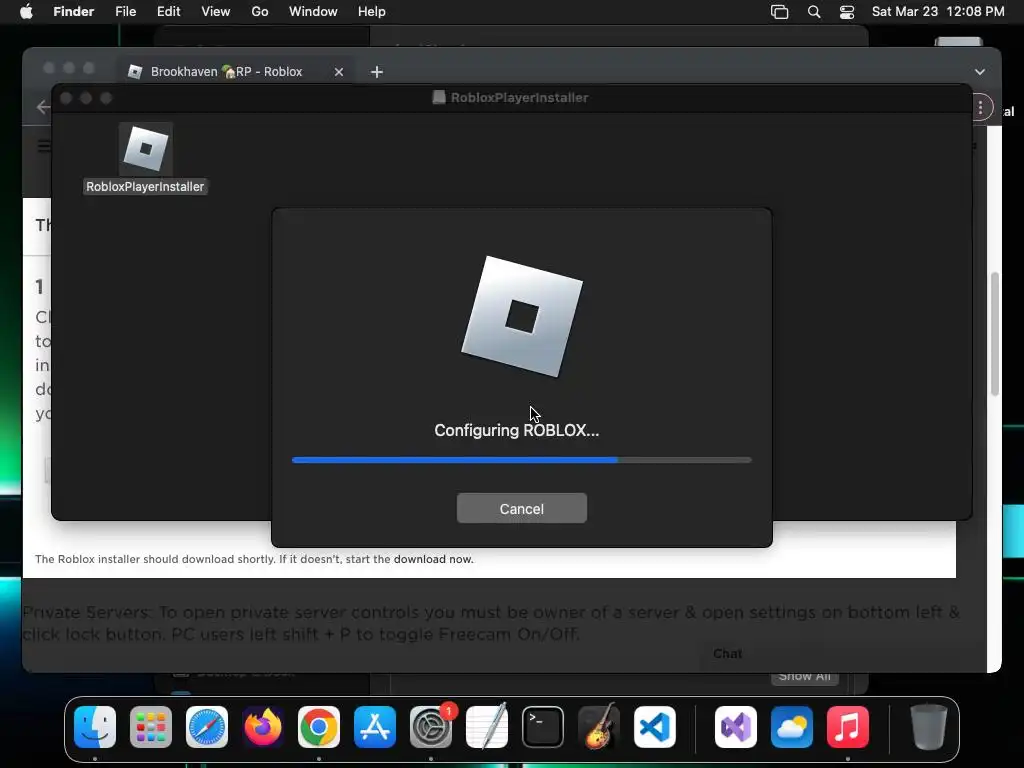Launch GarageBand from the Dock
Image resolution: width=1024 pixels, height=768 pixels.
599,726
